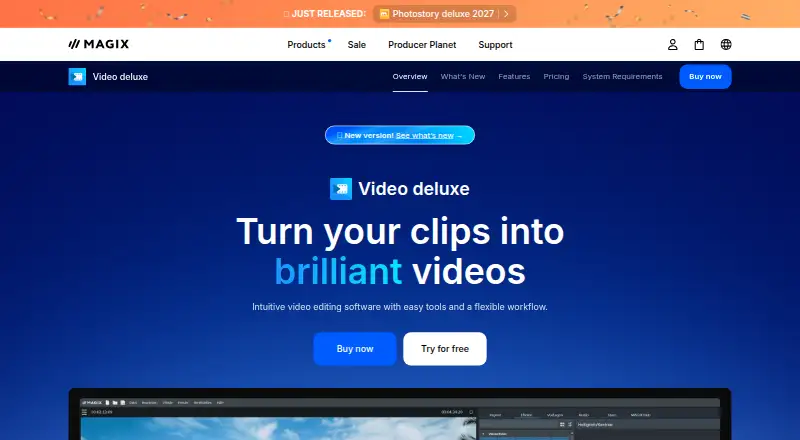Click the Buy now button below the headline
Image resolution: width=800 pixels, height=440 pixels.
pyautogui.click(x=355, y=349)
